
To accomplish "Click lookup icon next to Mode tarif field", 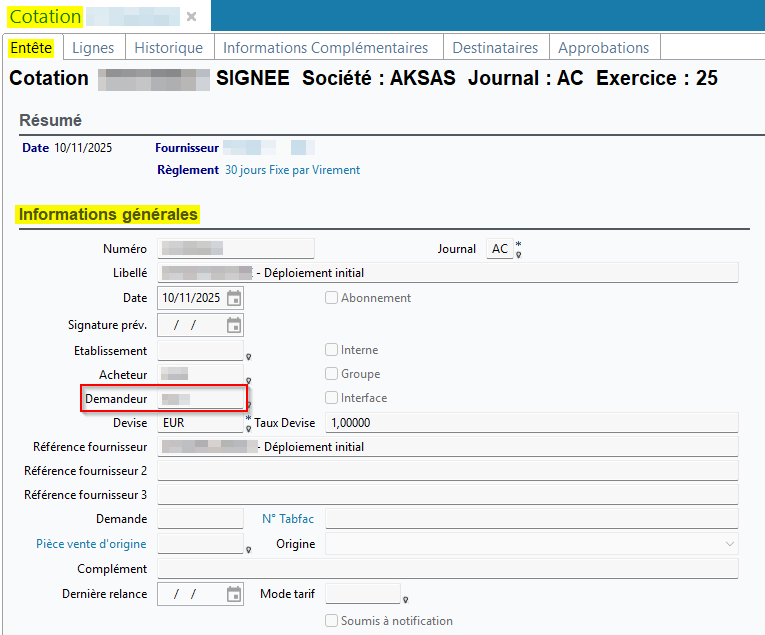I will pos(406,600).
